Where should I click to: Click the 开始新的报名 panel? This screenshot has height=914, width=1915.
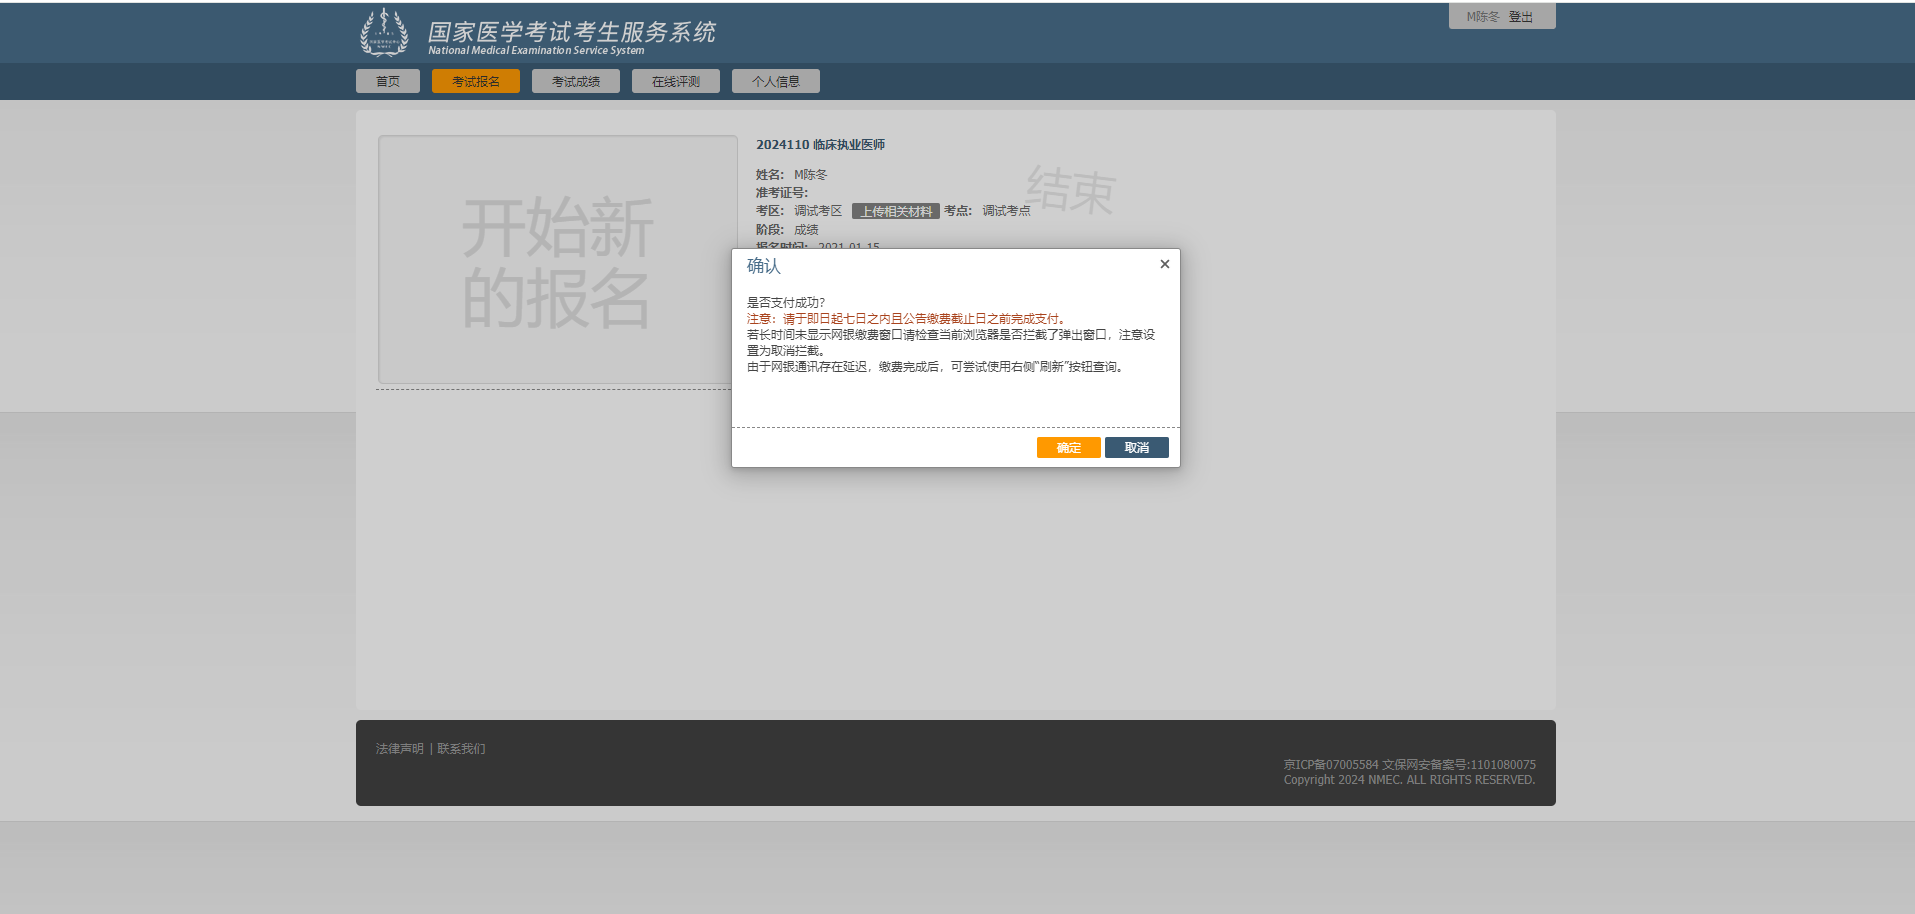(557, 260)
